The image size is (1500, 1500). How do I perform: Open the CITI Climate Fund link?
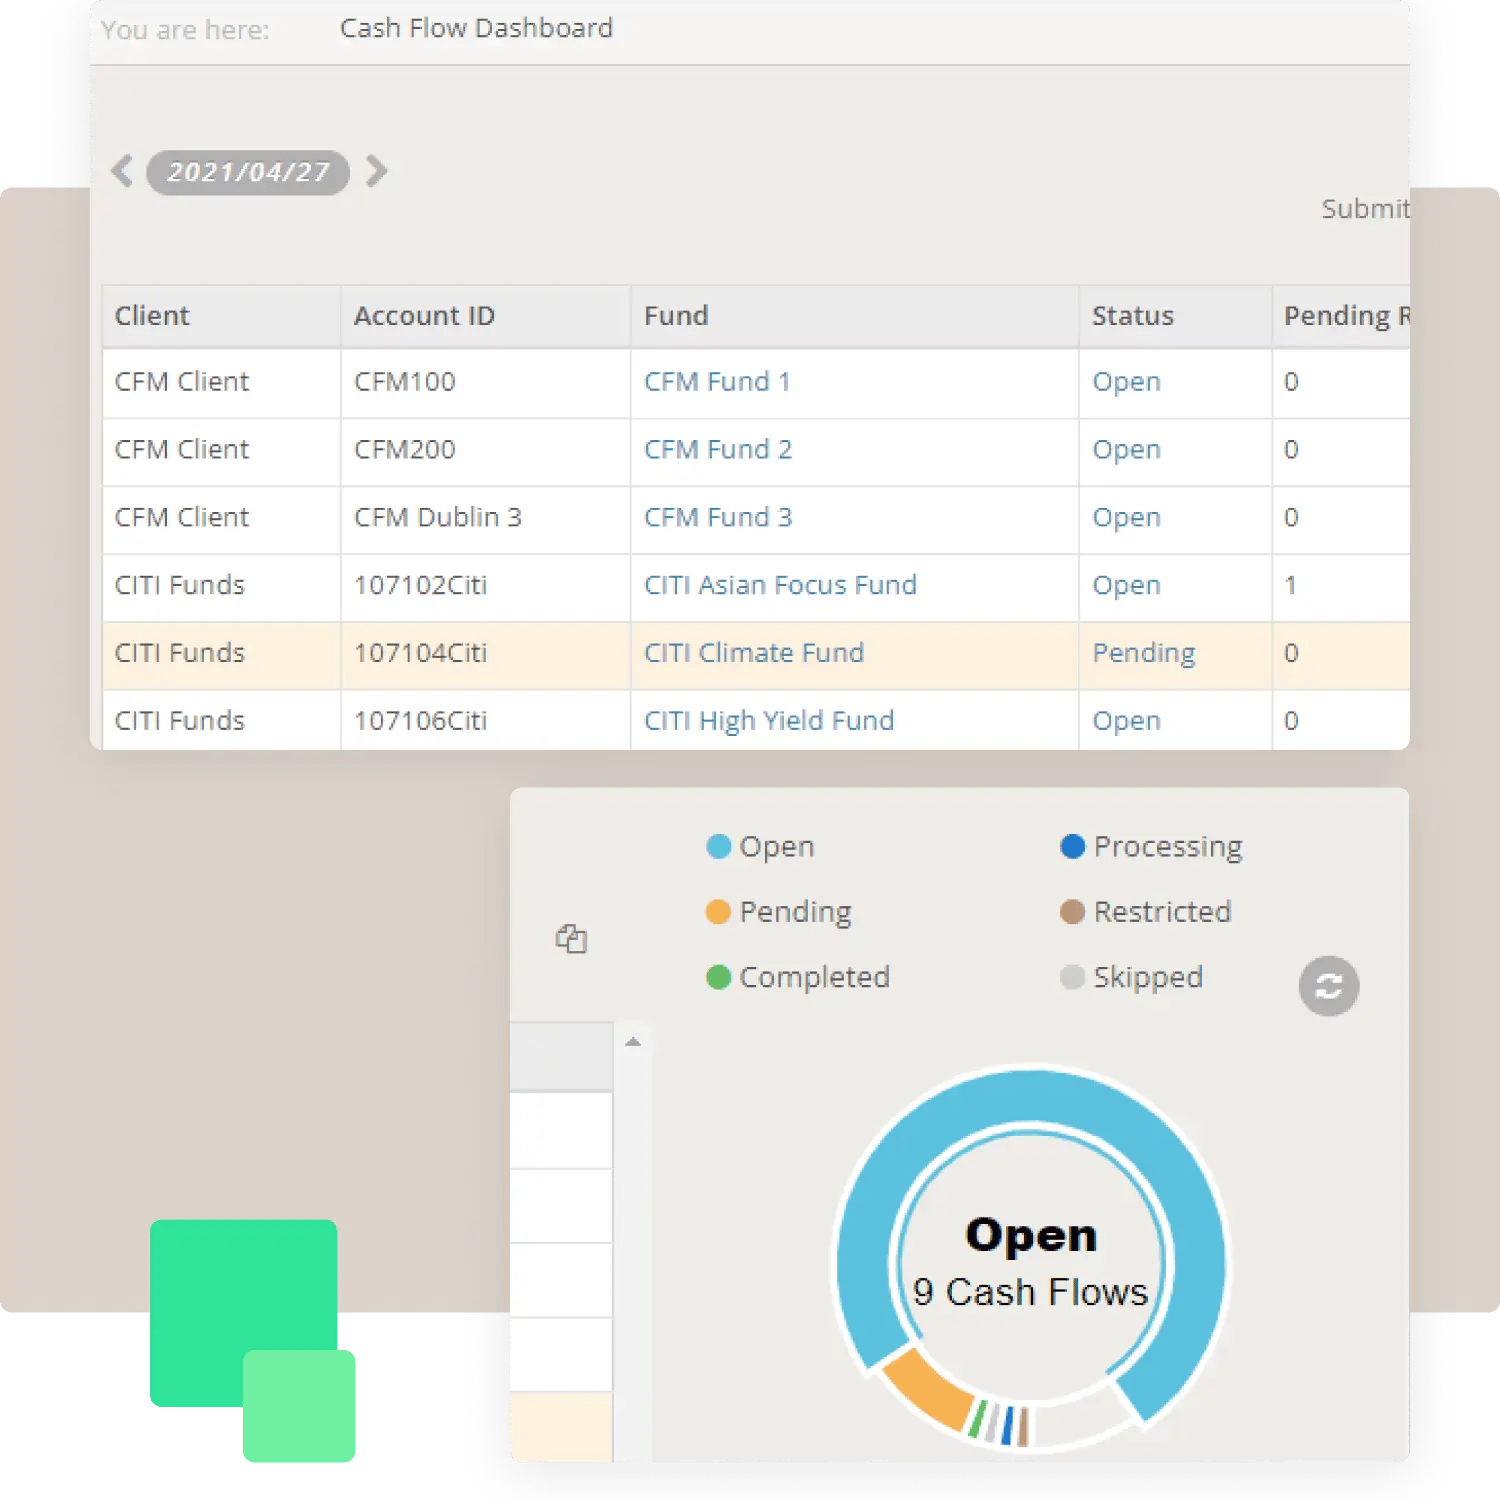click(754, 653)
